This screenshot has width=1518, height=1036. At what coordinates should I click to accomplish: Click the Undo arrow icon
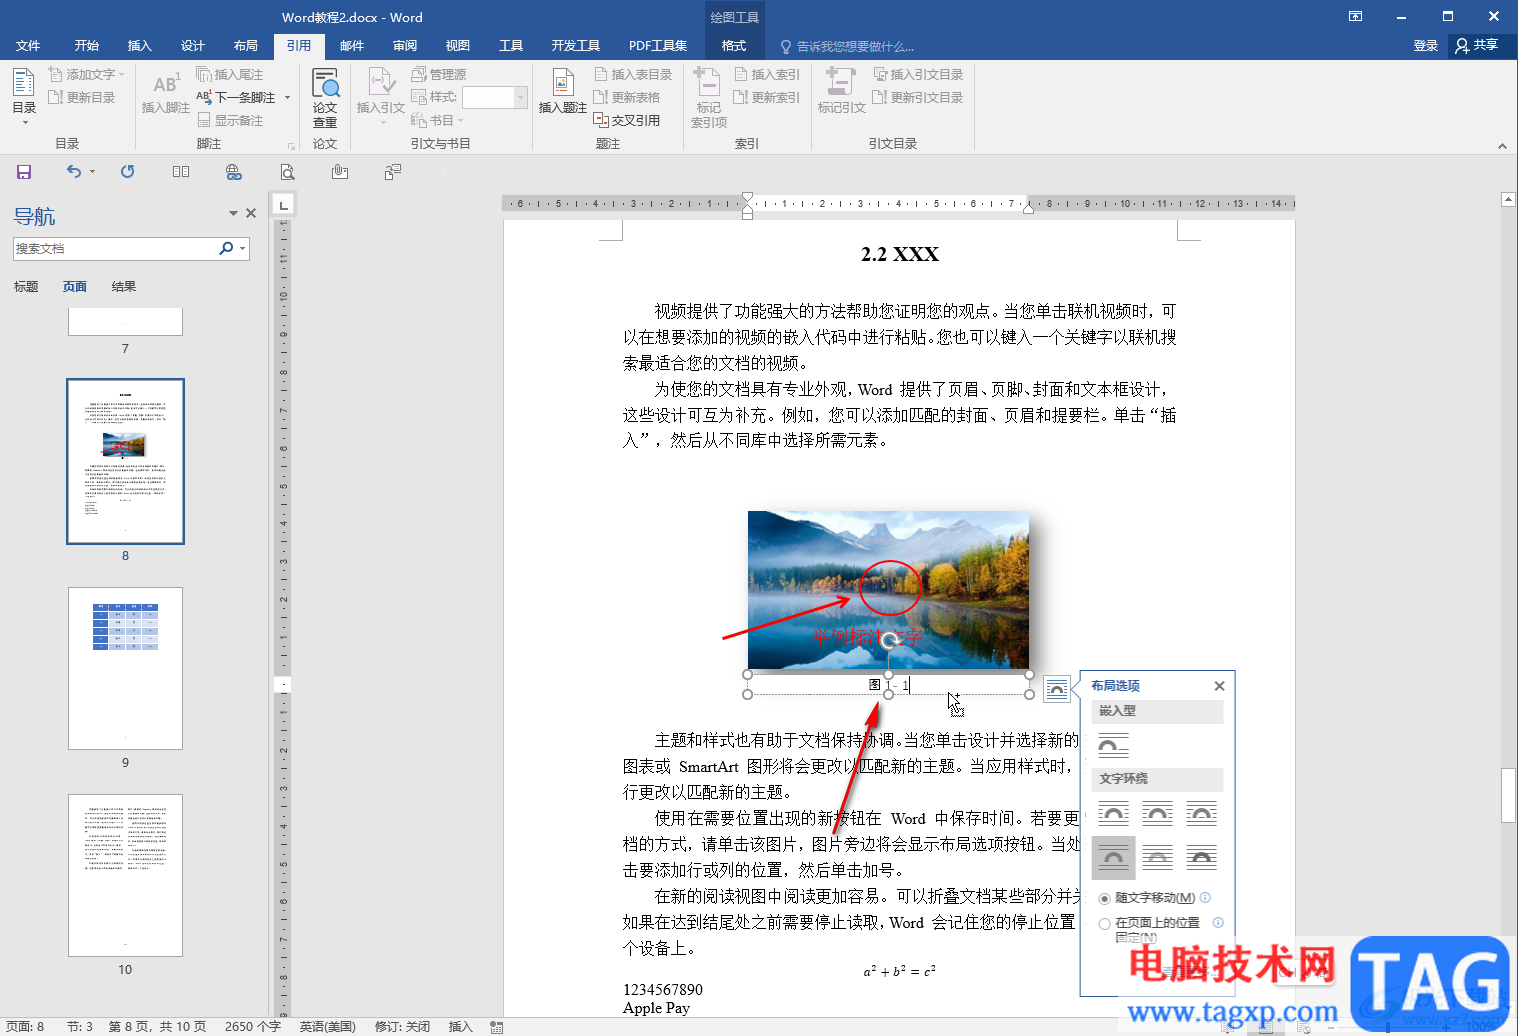(73, 172)
